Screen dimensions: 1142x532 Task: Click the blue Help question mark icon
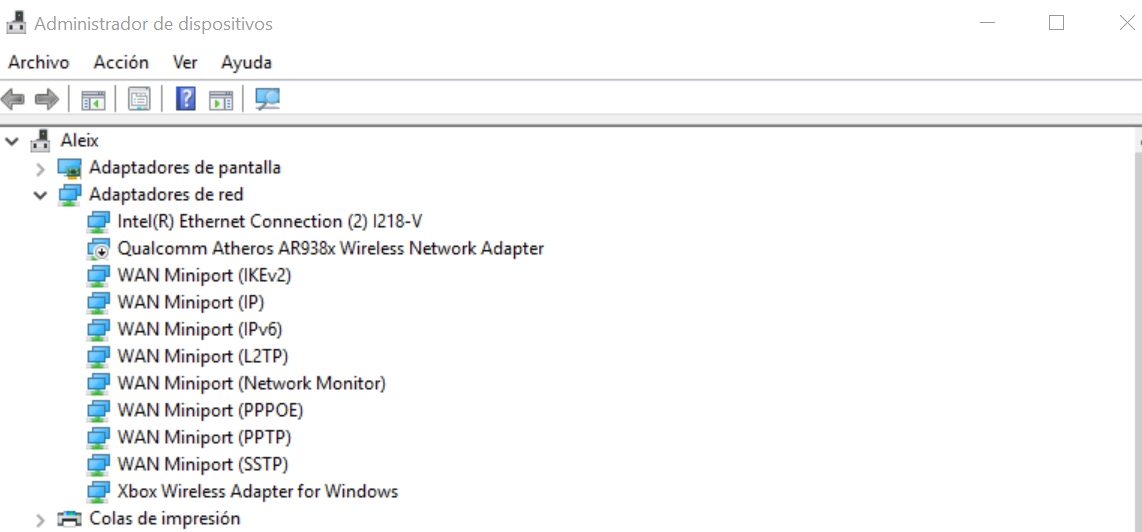click(x=186, y=99)
